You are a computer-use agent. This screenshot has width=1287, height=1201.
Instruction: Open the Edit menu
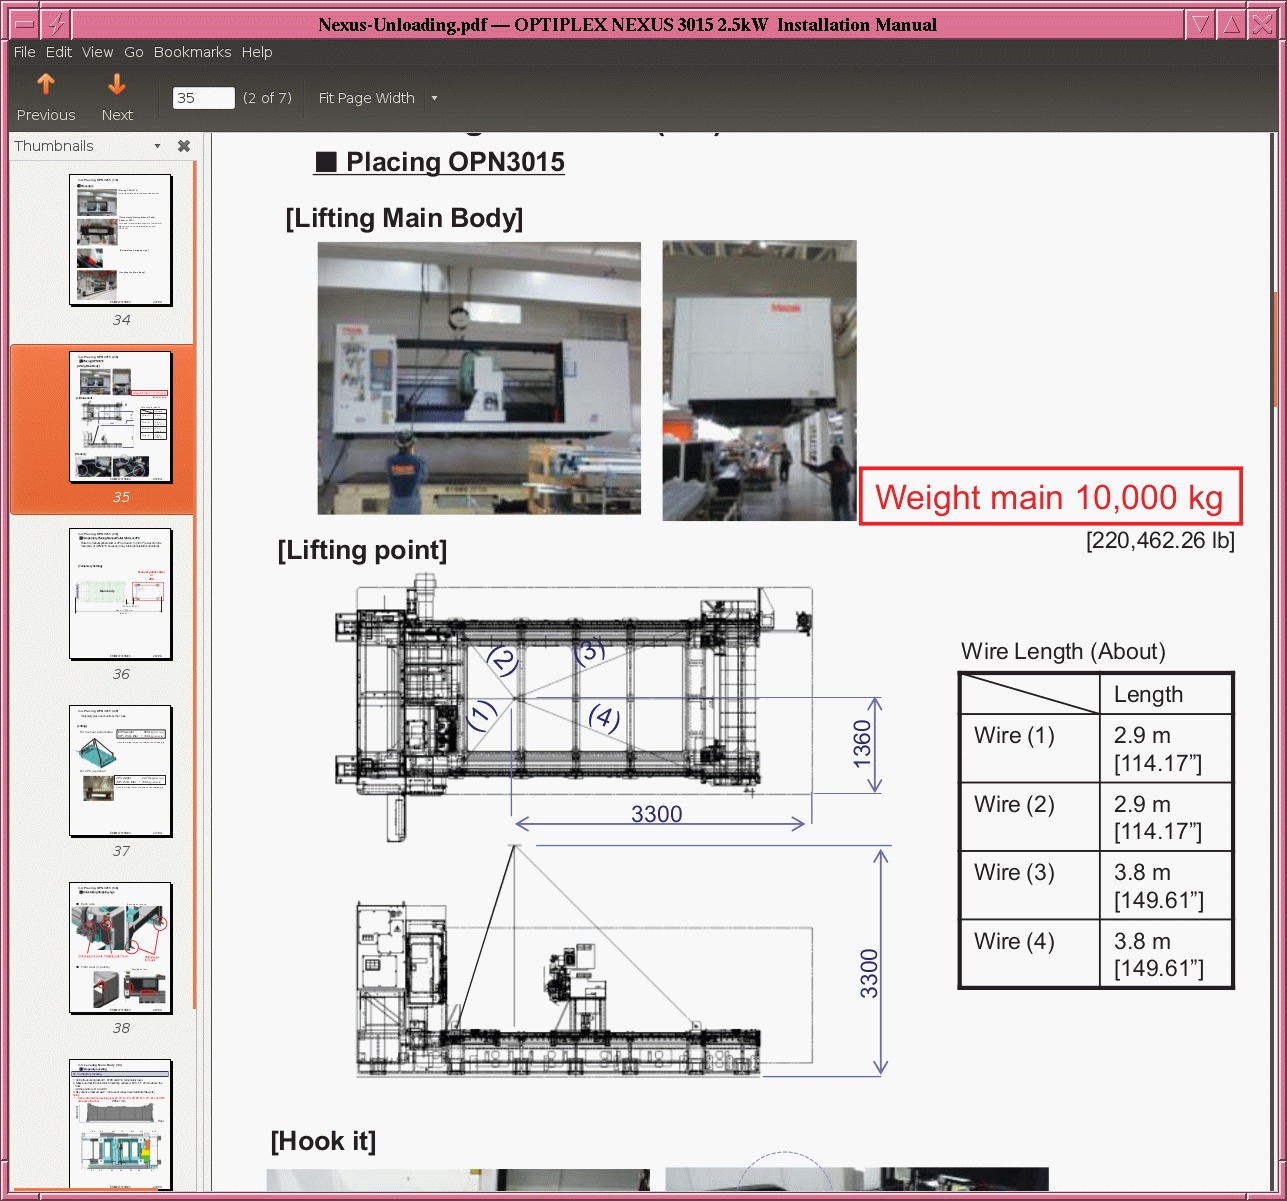pyautogui.click(x=59, y=52)
